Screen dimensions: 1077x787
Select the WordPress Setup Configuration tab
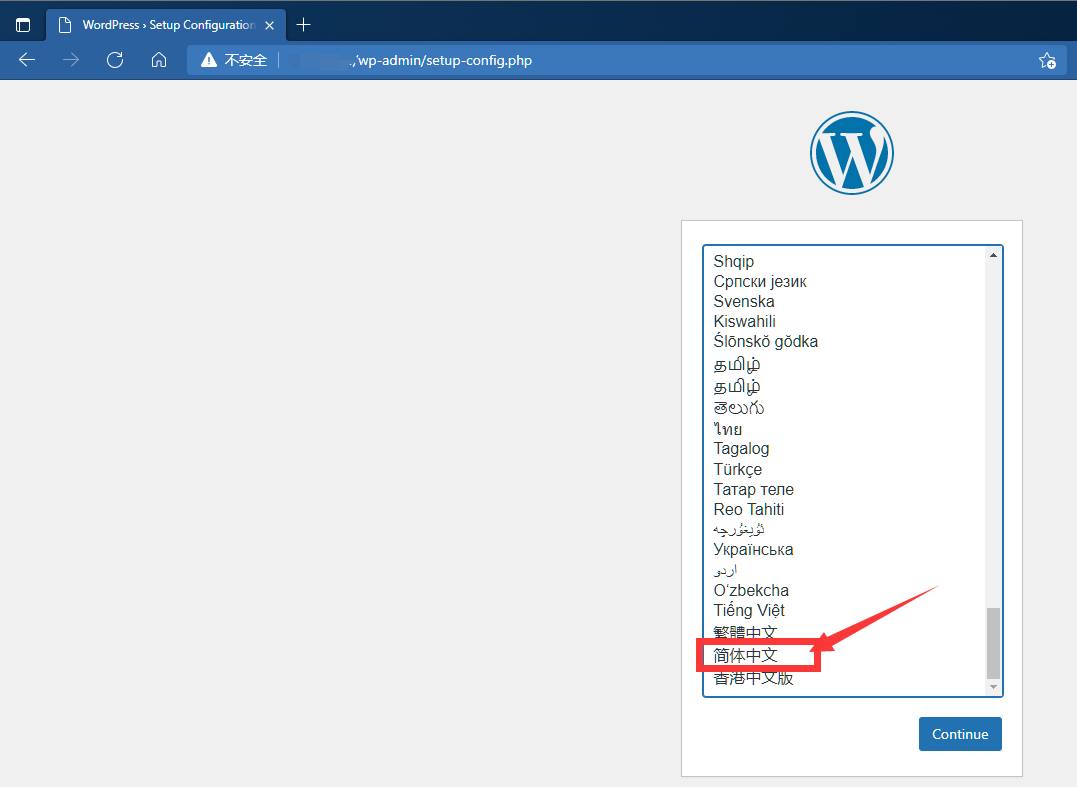[166, 25]
